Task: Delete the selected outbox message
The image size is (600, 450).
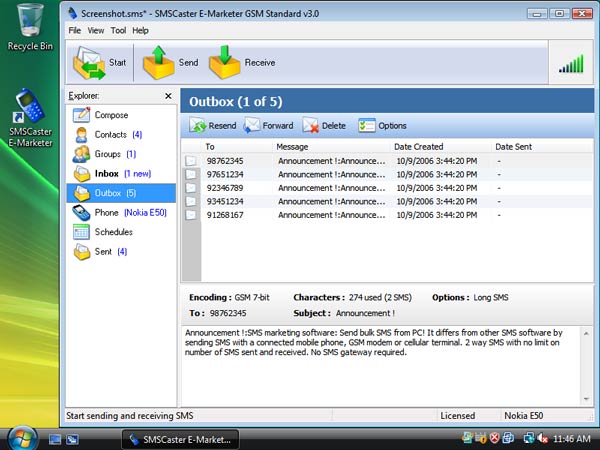Action: click(324, 126)
